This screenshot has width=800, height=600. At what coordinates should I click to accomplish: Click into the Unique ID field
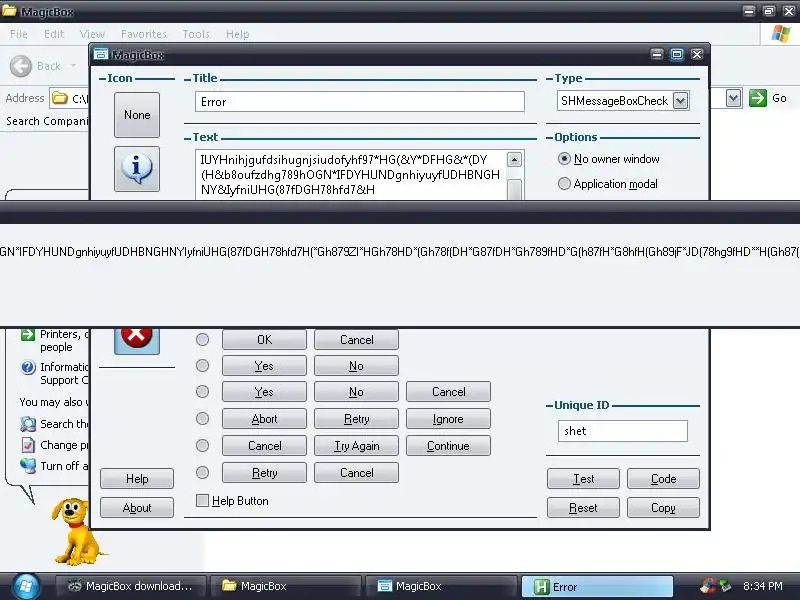(622, 431)
